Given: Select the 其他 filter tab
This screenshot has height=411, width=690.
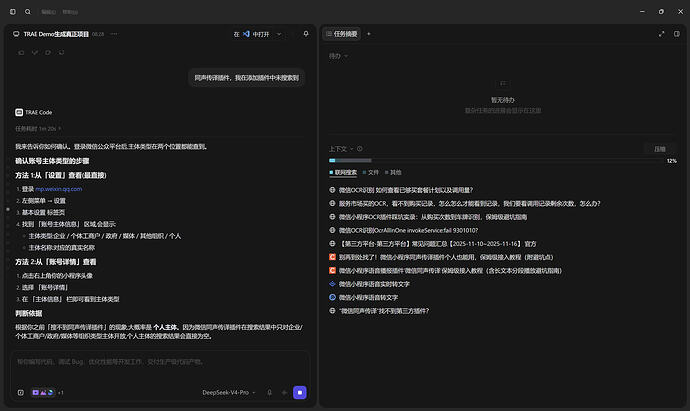Looking at the screenshot, I should coord(393,172).
